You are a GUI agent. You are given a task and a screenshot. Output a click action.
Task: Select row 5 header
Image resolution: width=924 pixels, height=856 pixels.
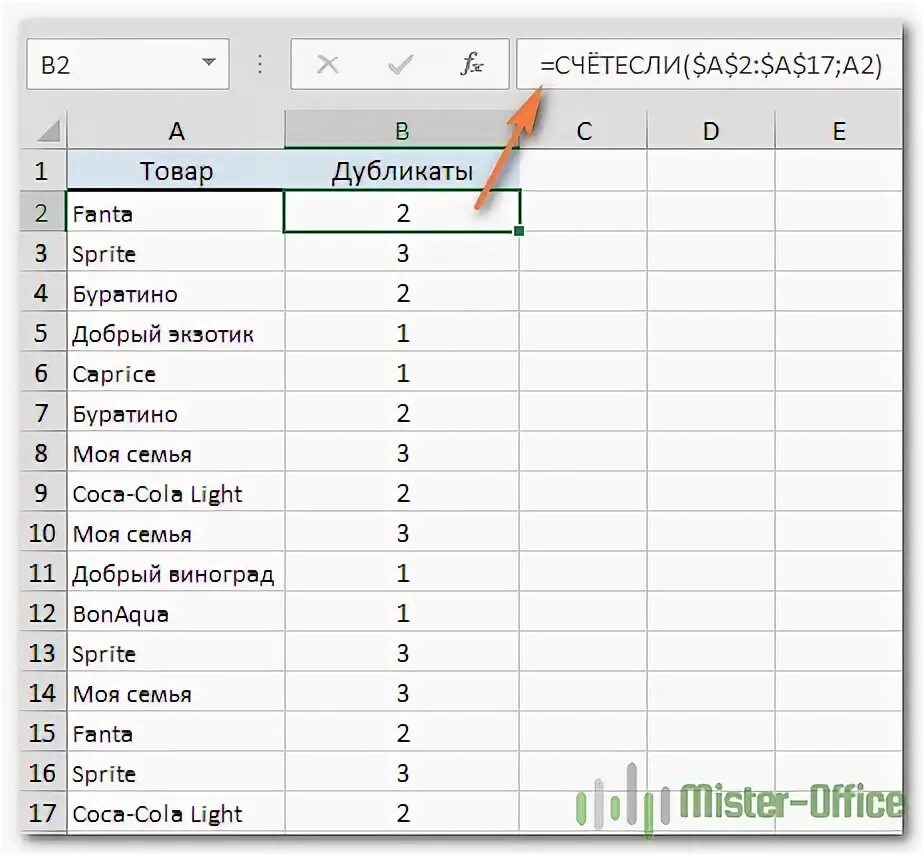(x=44, y=332)
